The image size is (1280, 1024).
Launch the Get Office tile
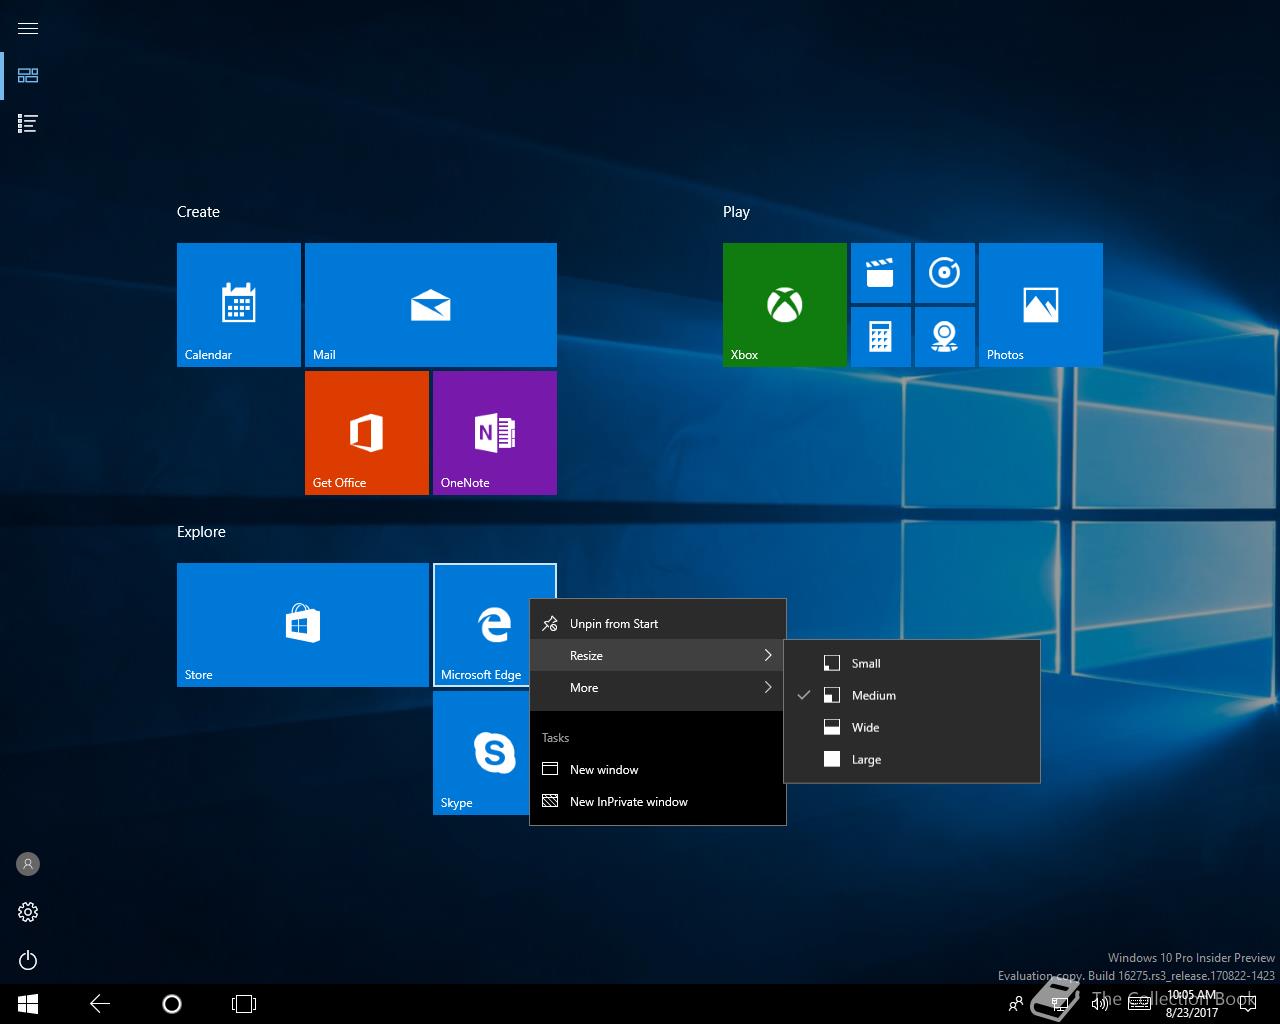[367, 433]
